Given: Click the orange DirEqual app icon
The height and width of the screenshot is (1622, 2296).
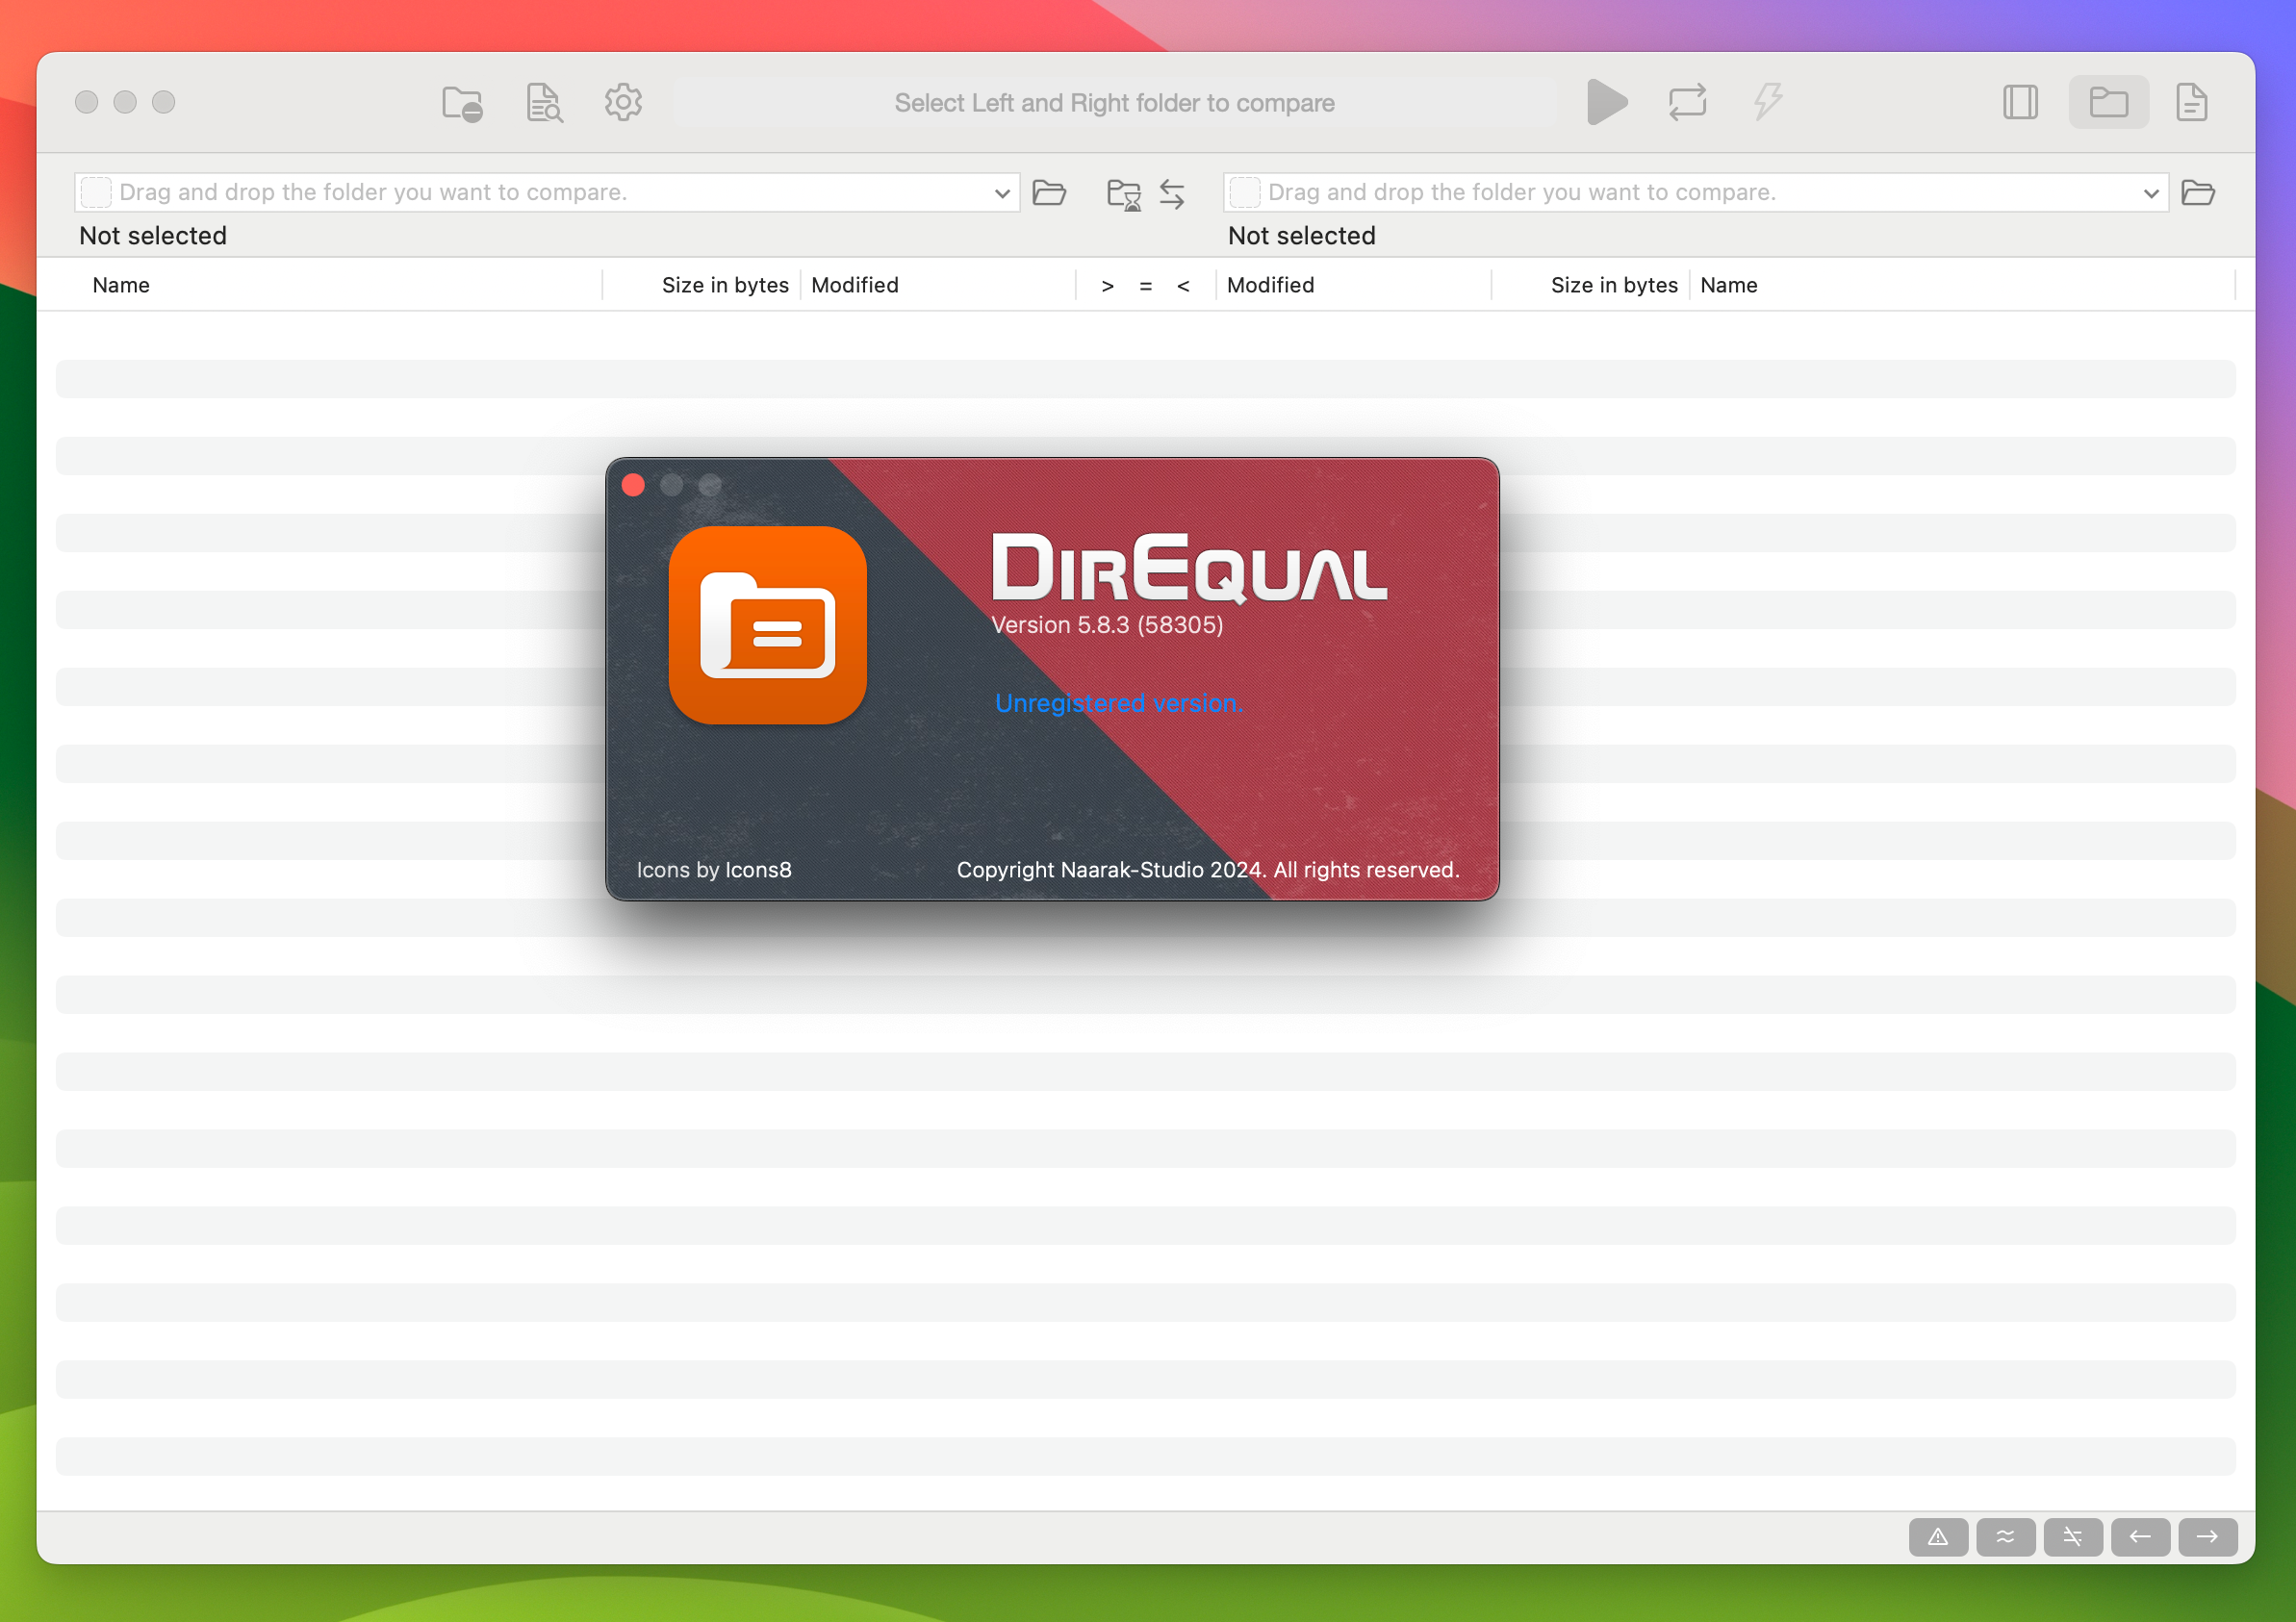Looking at the screenshot, I should tap(768, 626).
